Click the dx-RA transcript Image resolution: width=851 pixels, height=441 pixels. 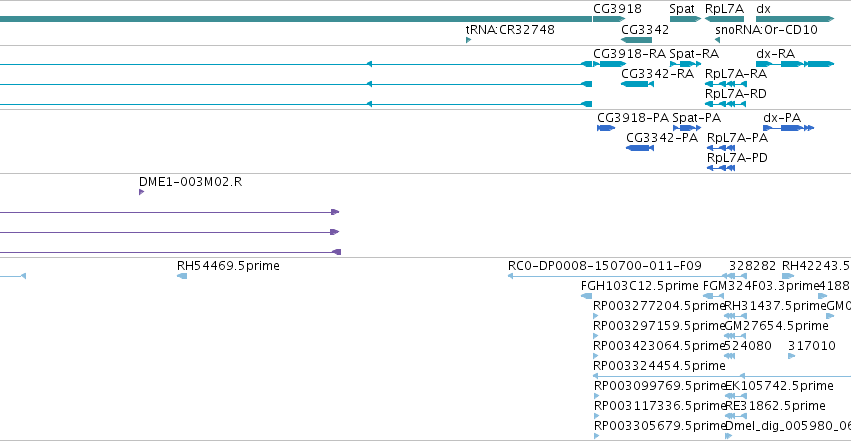(795, 64)
